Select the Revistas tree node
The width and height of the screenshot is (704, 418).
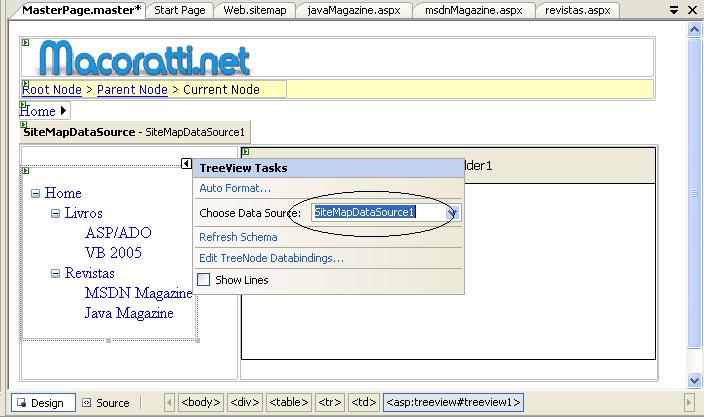89,273
